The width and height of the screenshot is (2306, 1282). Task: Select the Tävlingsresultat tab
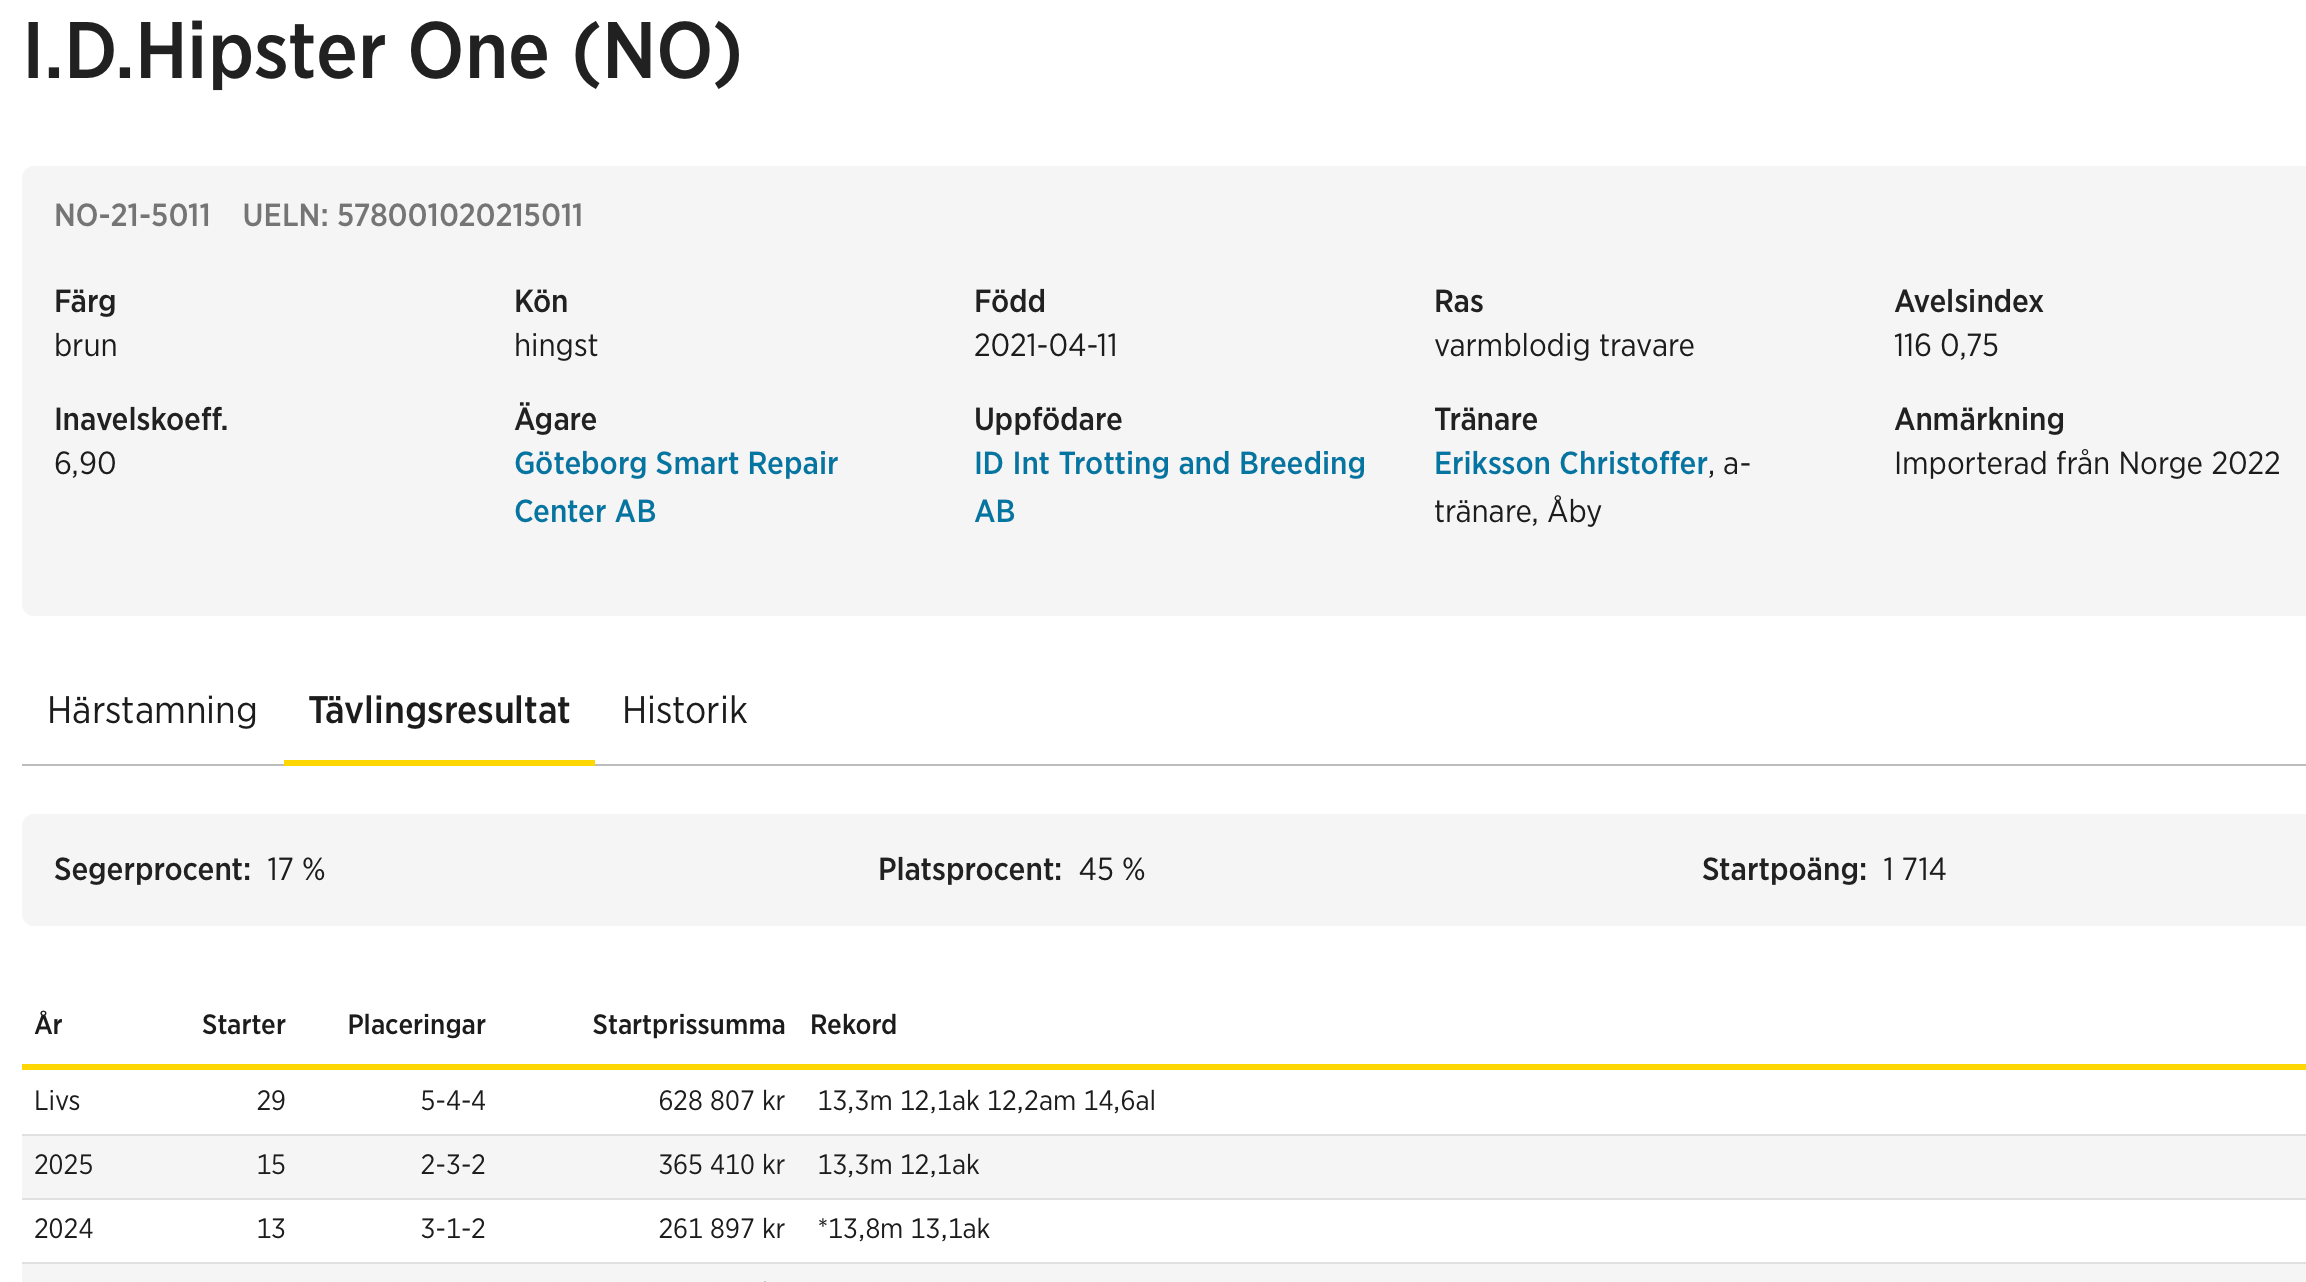tap(438, 710)
